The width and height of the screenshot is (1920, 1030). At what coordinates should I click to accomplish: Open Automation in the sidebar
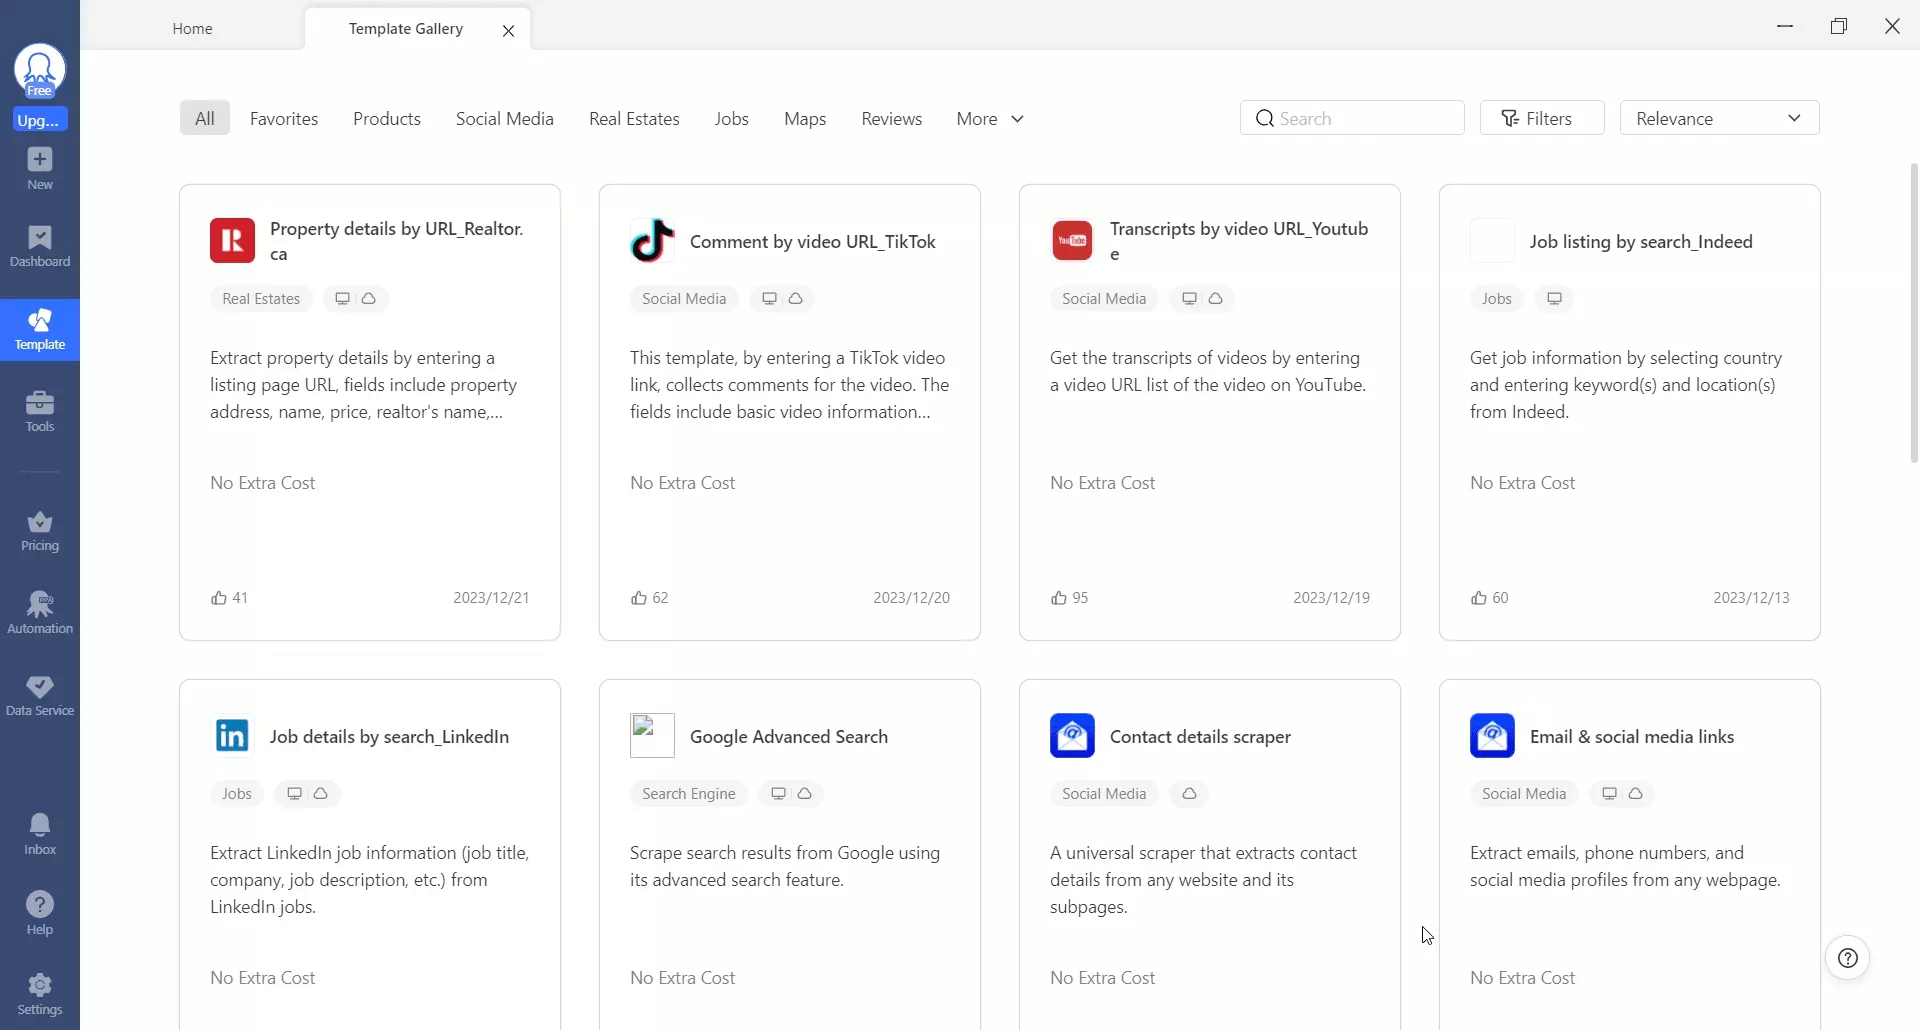click(x=40, y=613)
